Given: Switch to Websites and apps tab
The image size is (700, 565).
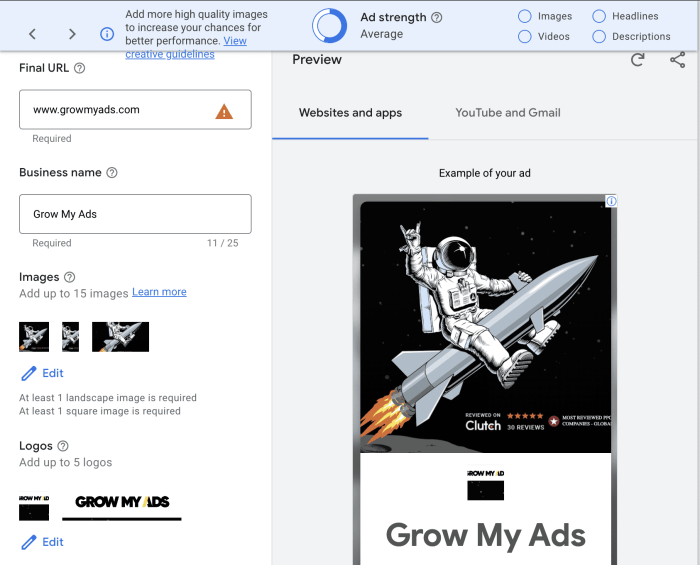Looking at the screenshot, I should (x=350, y=113).
